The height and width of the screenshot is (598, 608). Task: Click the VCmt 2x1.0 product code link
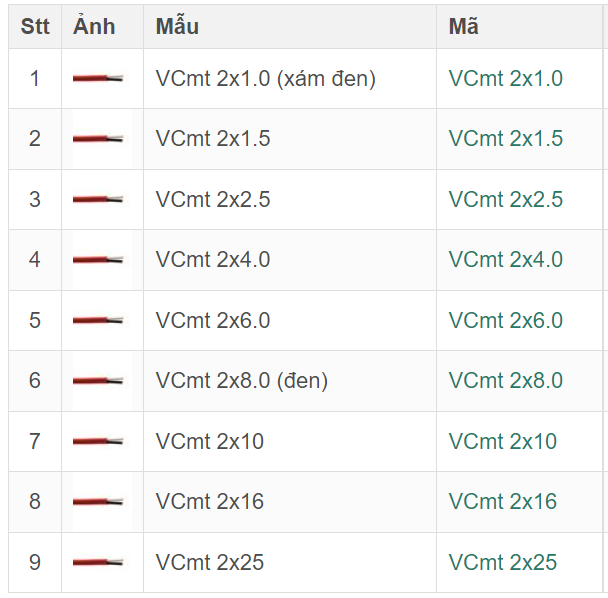[505, 79]
